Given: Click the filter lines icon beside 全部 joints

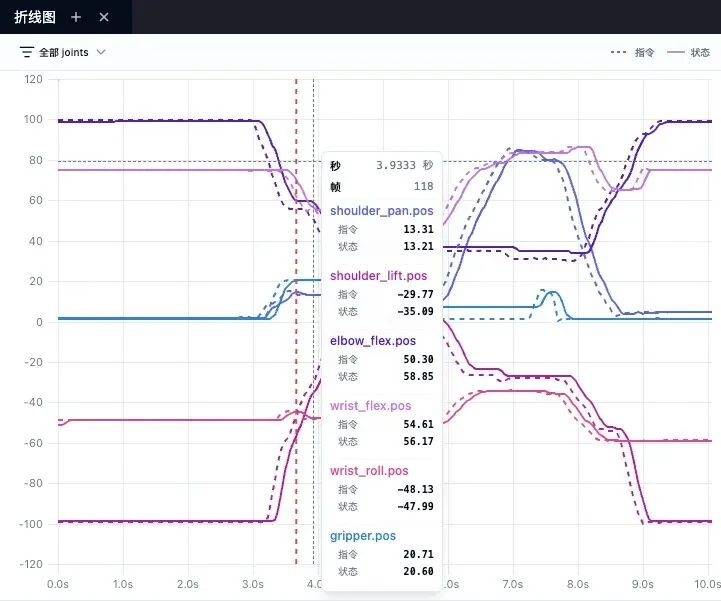Looking at the screenshot, I should tap(27, 51).
